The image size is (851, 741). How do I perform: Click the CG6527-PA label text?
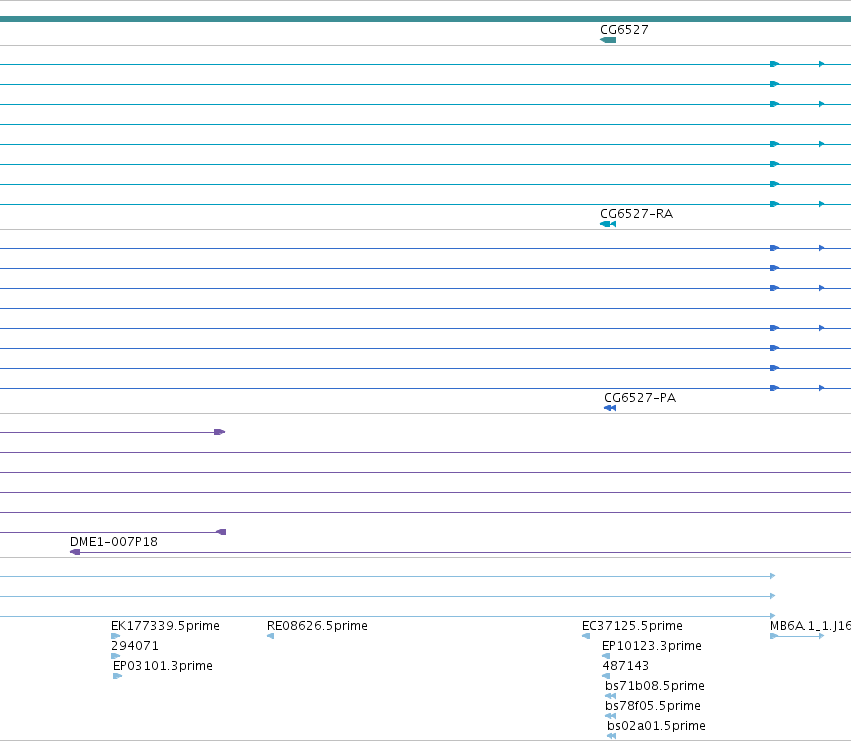point(640,397)
